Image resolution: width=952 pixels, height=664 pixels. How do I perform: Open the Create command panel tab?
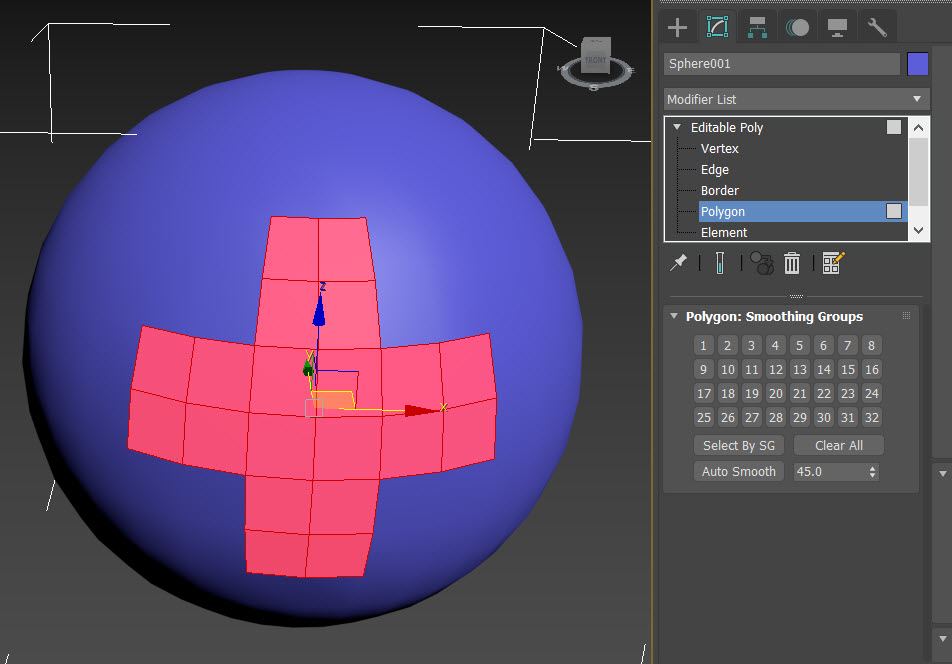678,27
